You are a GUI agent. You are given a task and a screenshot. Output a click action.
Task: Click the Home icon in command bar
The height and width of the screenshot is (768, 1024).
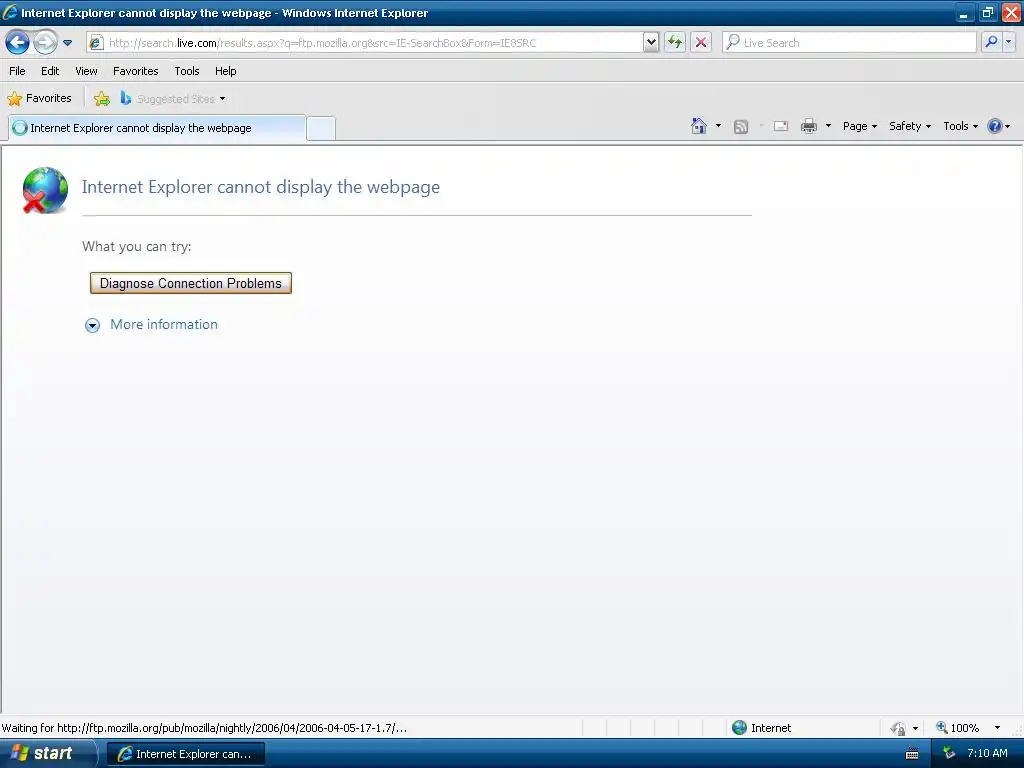point(699,126)
